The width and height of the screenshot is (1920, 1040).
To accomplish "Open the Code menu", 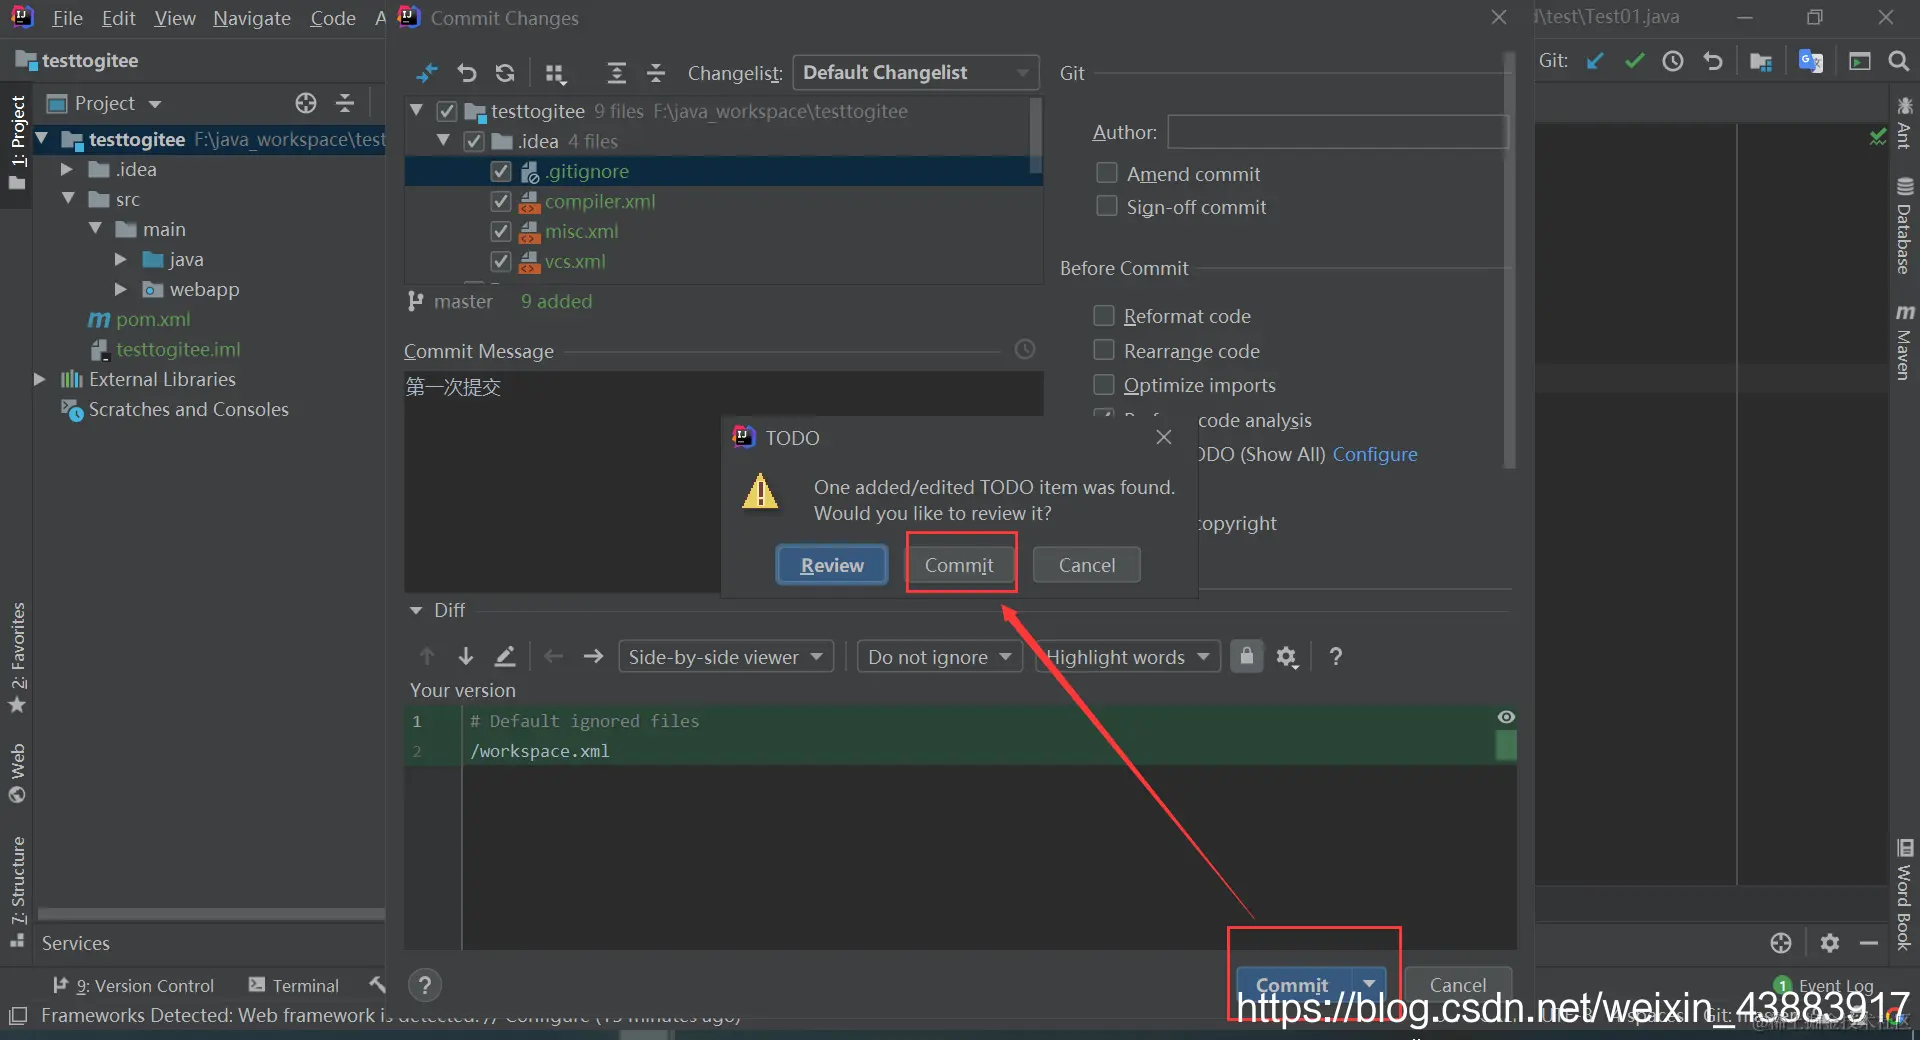I will click(x=333, y=18).
